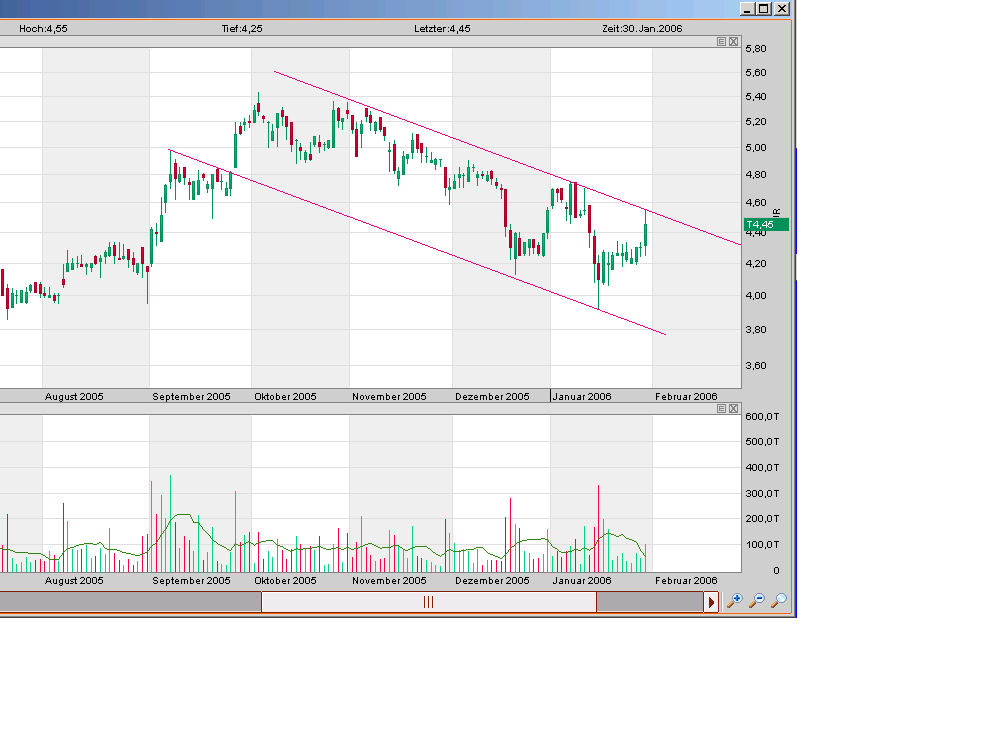The width and height of the screenshot is (995, 751).
Task: Click the scroll-right arrow of time scrollbar
Action: (711, 602)
